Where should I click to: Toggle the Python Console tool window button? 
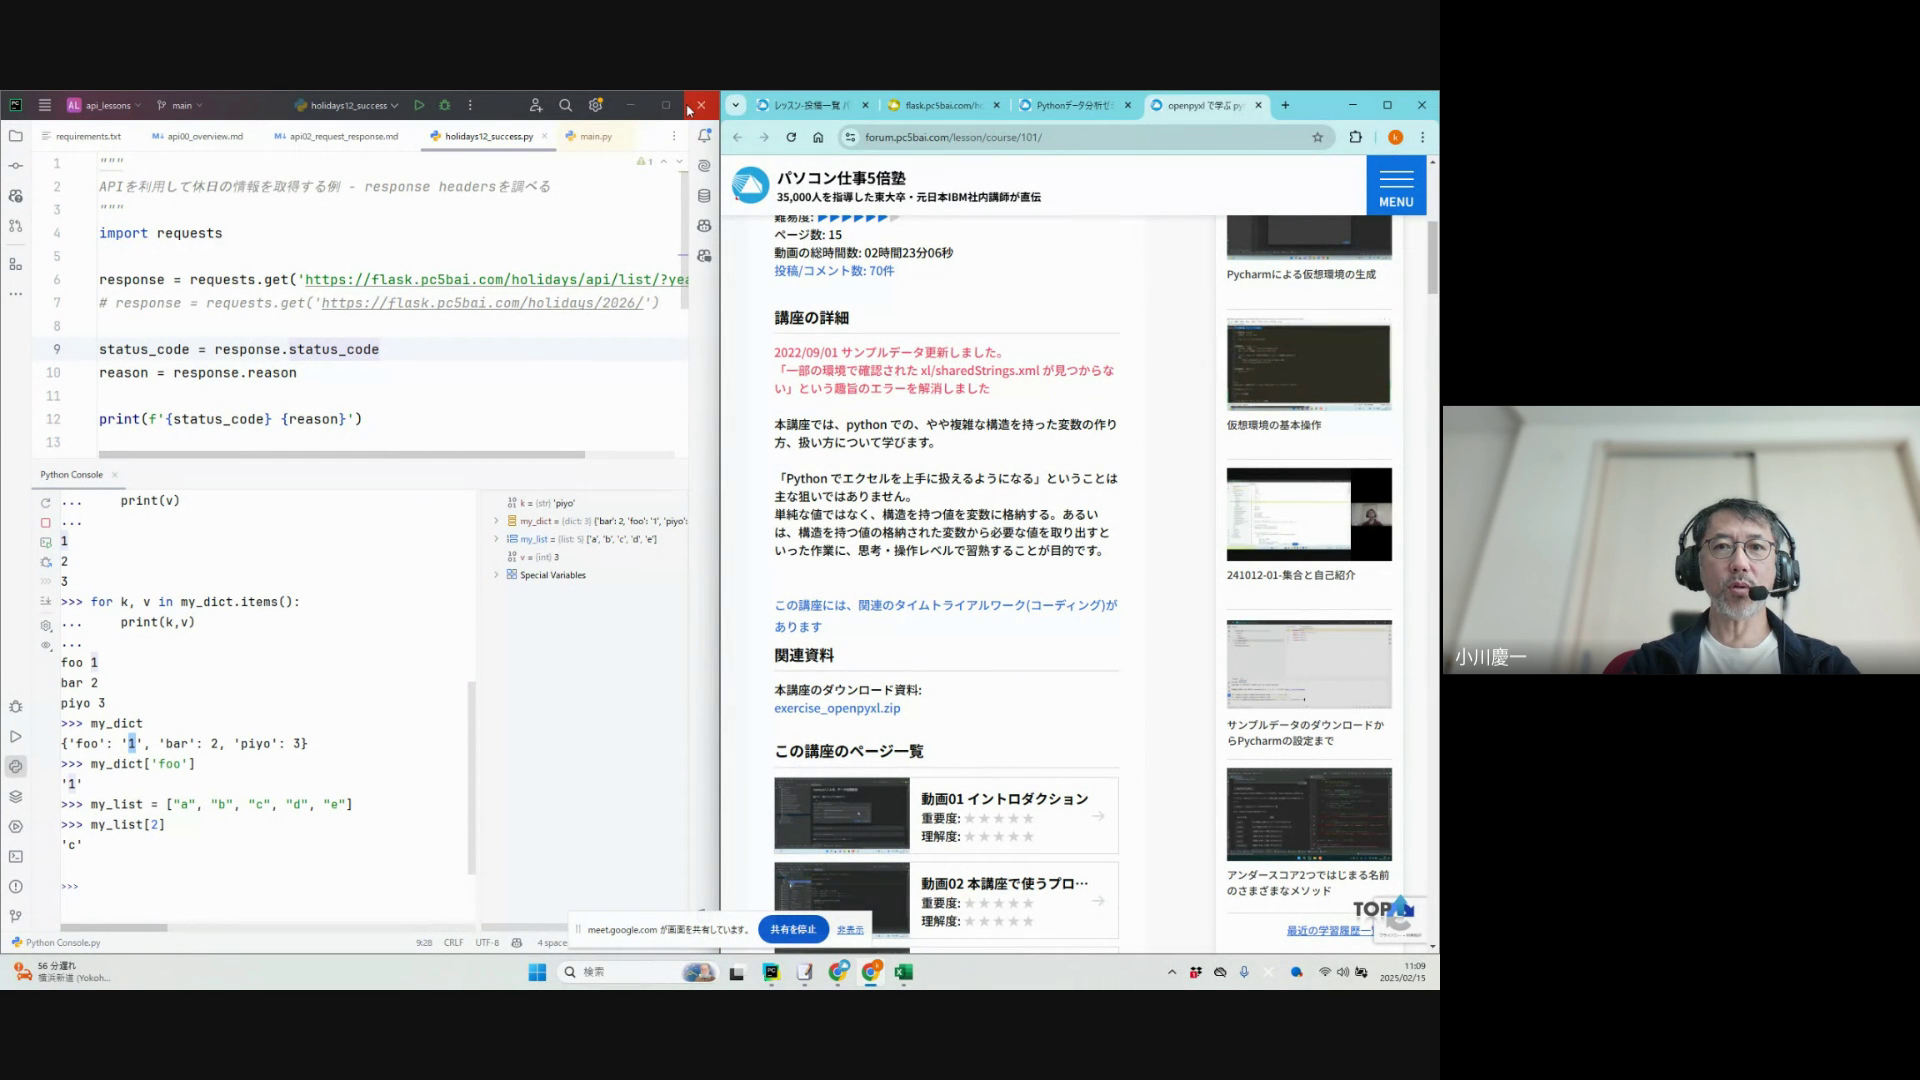coord(15,767)
